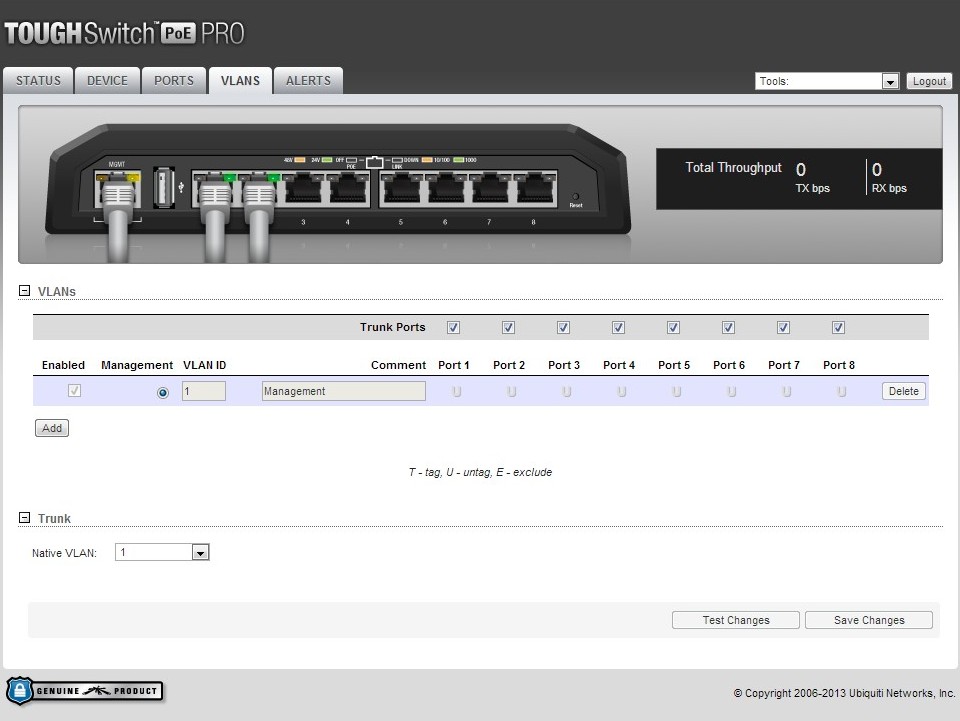
Task: Click the TOUGHSwitch PoE PRO logo
Action: pyautogui.click(x=124, y=33)
